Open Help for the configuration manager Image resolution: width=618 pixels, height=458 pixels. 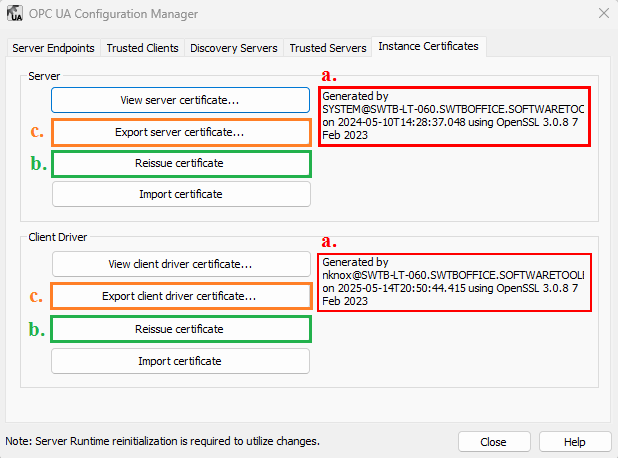(x=574, y=441)
